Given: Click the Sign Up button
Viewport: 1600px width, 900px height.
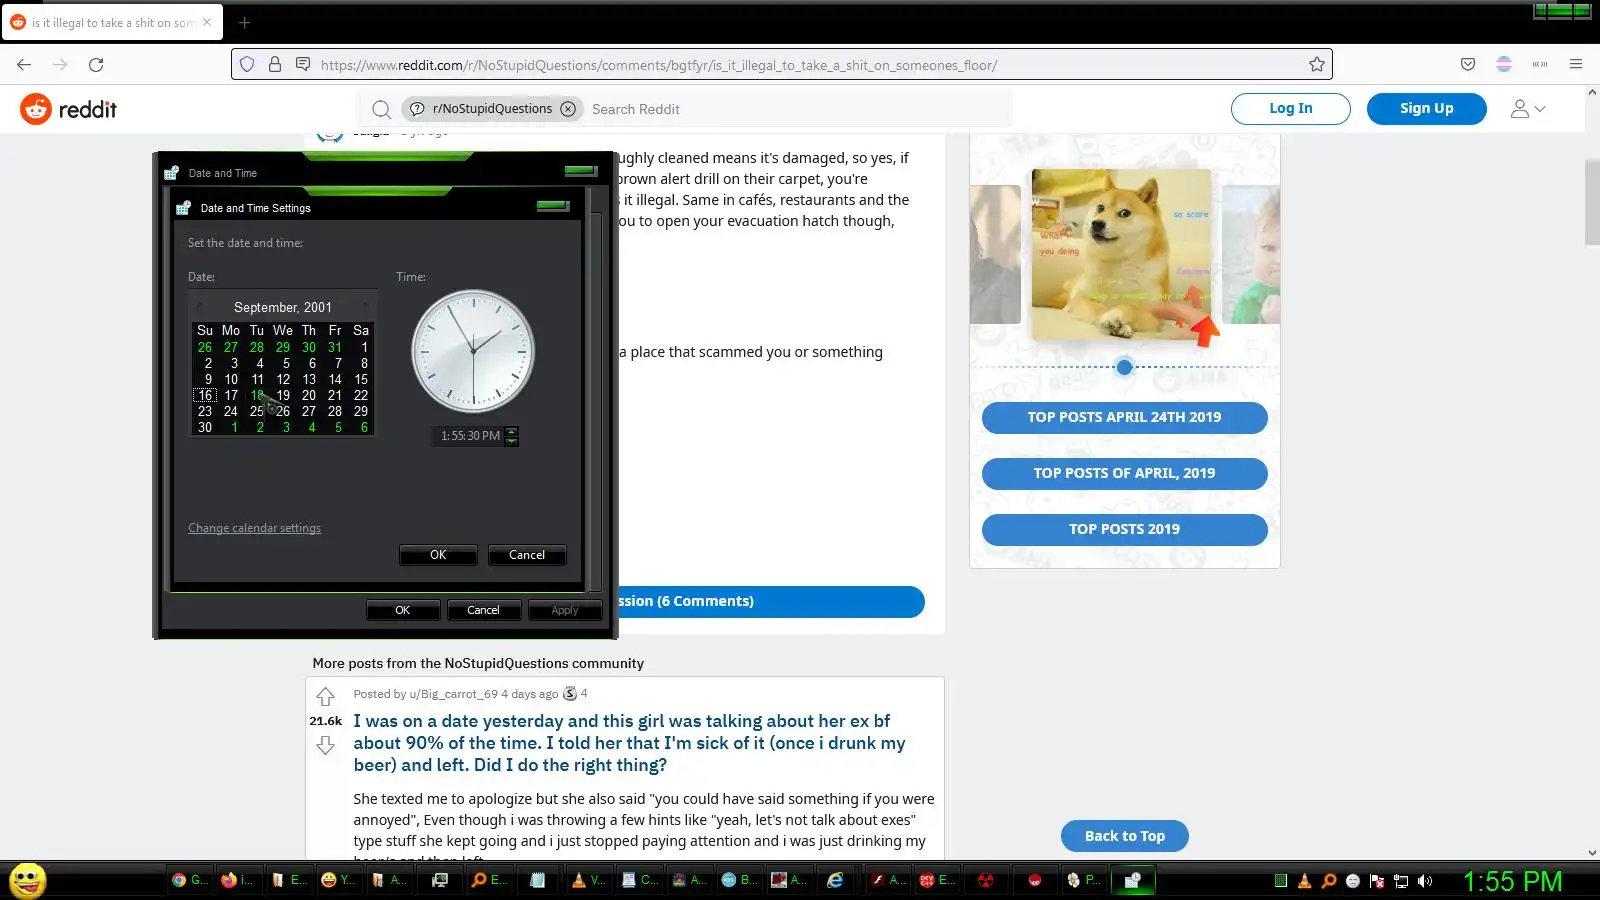Looking at the screenshot, I should 1427,109.
